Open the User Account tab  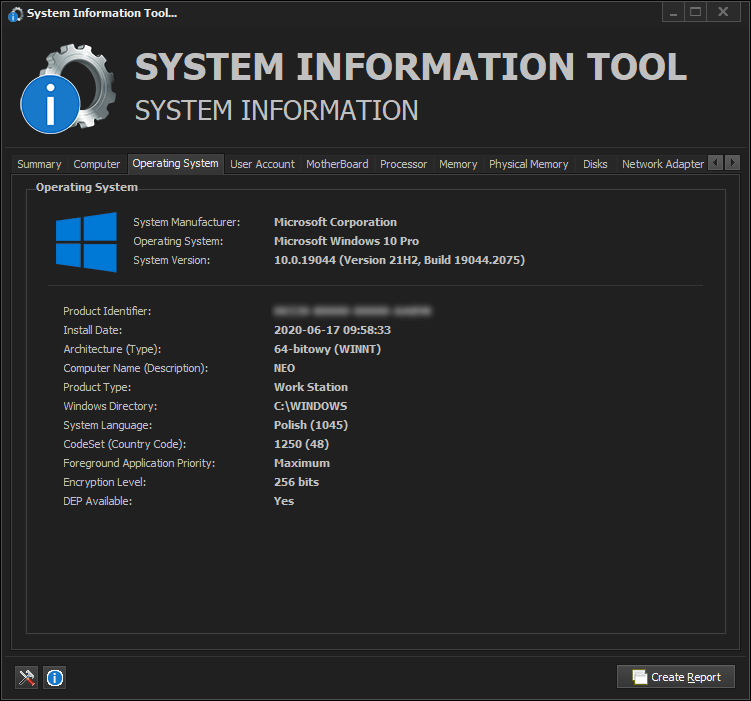[x=262, y=164]
